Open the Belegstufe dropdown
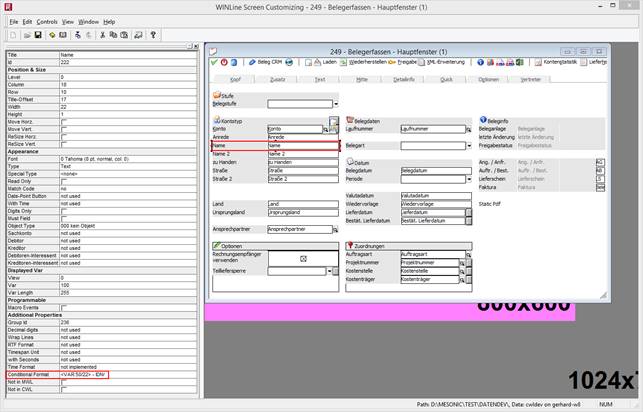The image size is (643, 412). pos(337,103)
